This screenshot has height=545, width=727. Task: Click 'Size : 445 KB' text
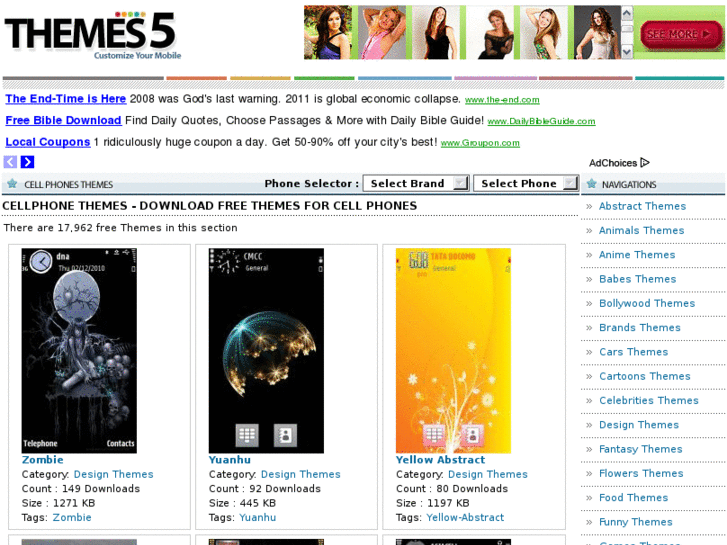pyautogui.click(x=242, y=503)
